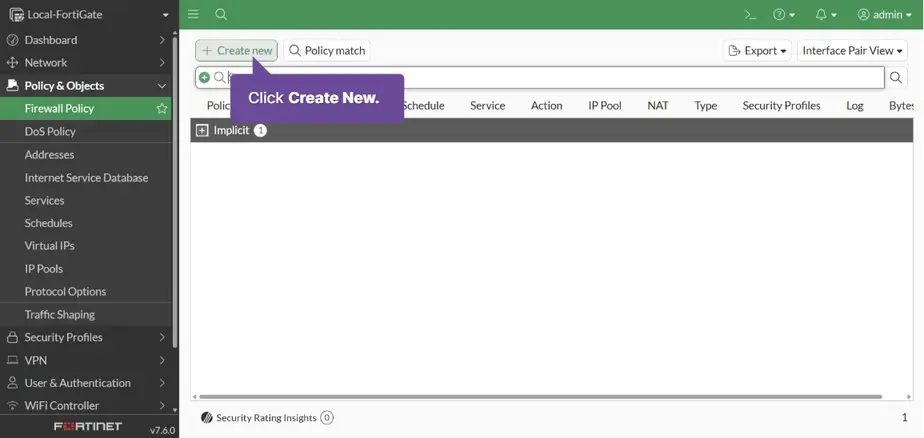Open the Interface Pair View dropdown
This screenshot has height=438, width=924.
pyautogui.click(x=853, y=51)
